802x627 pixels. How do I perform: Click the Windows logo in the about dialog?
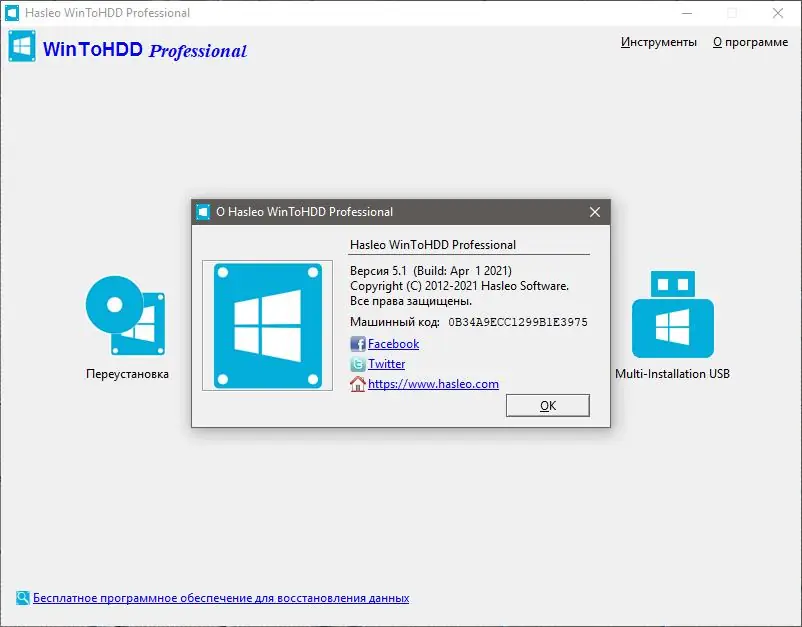click(267, 324)
